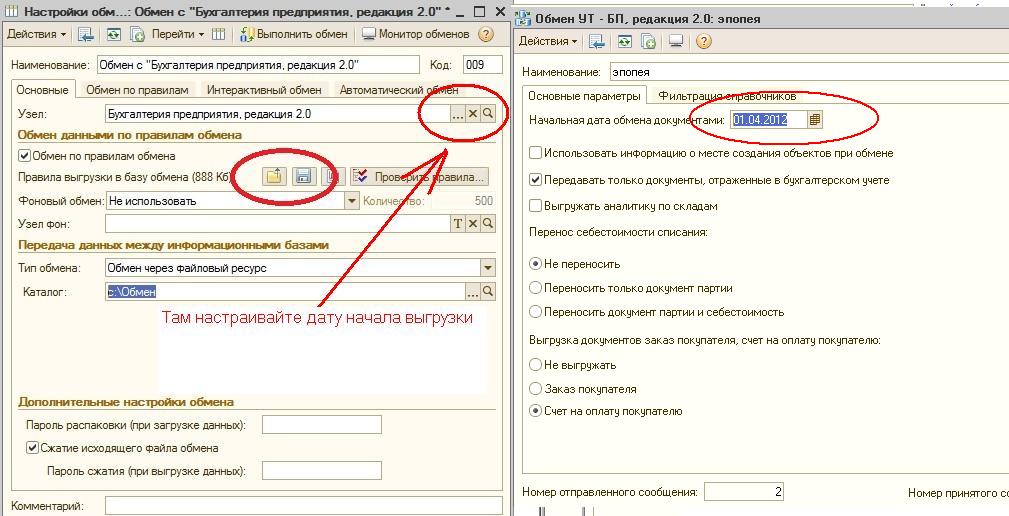Click Наименование field containing эпопея
The image size is (1009, 516).
[808, 72]
